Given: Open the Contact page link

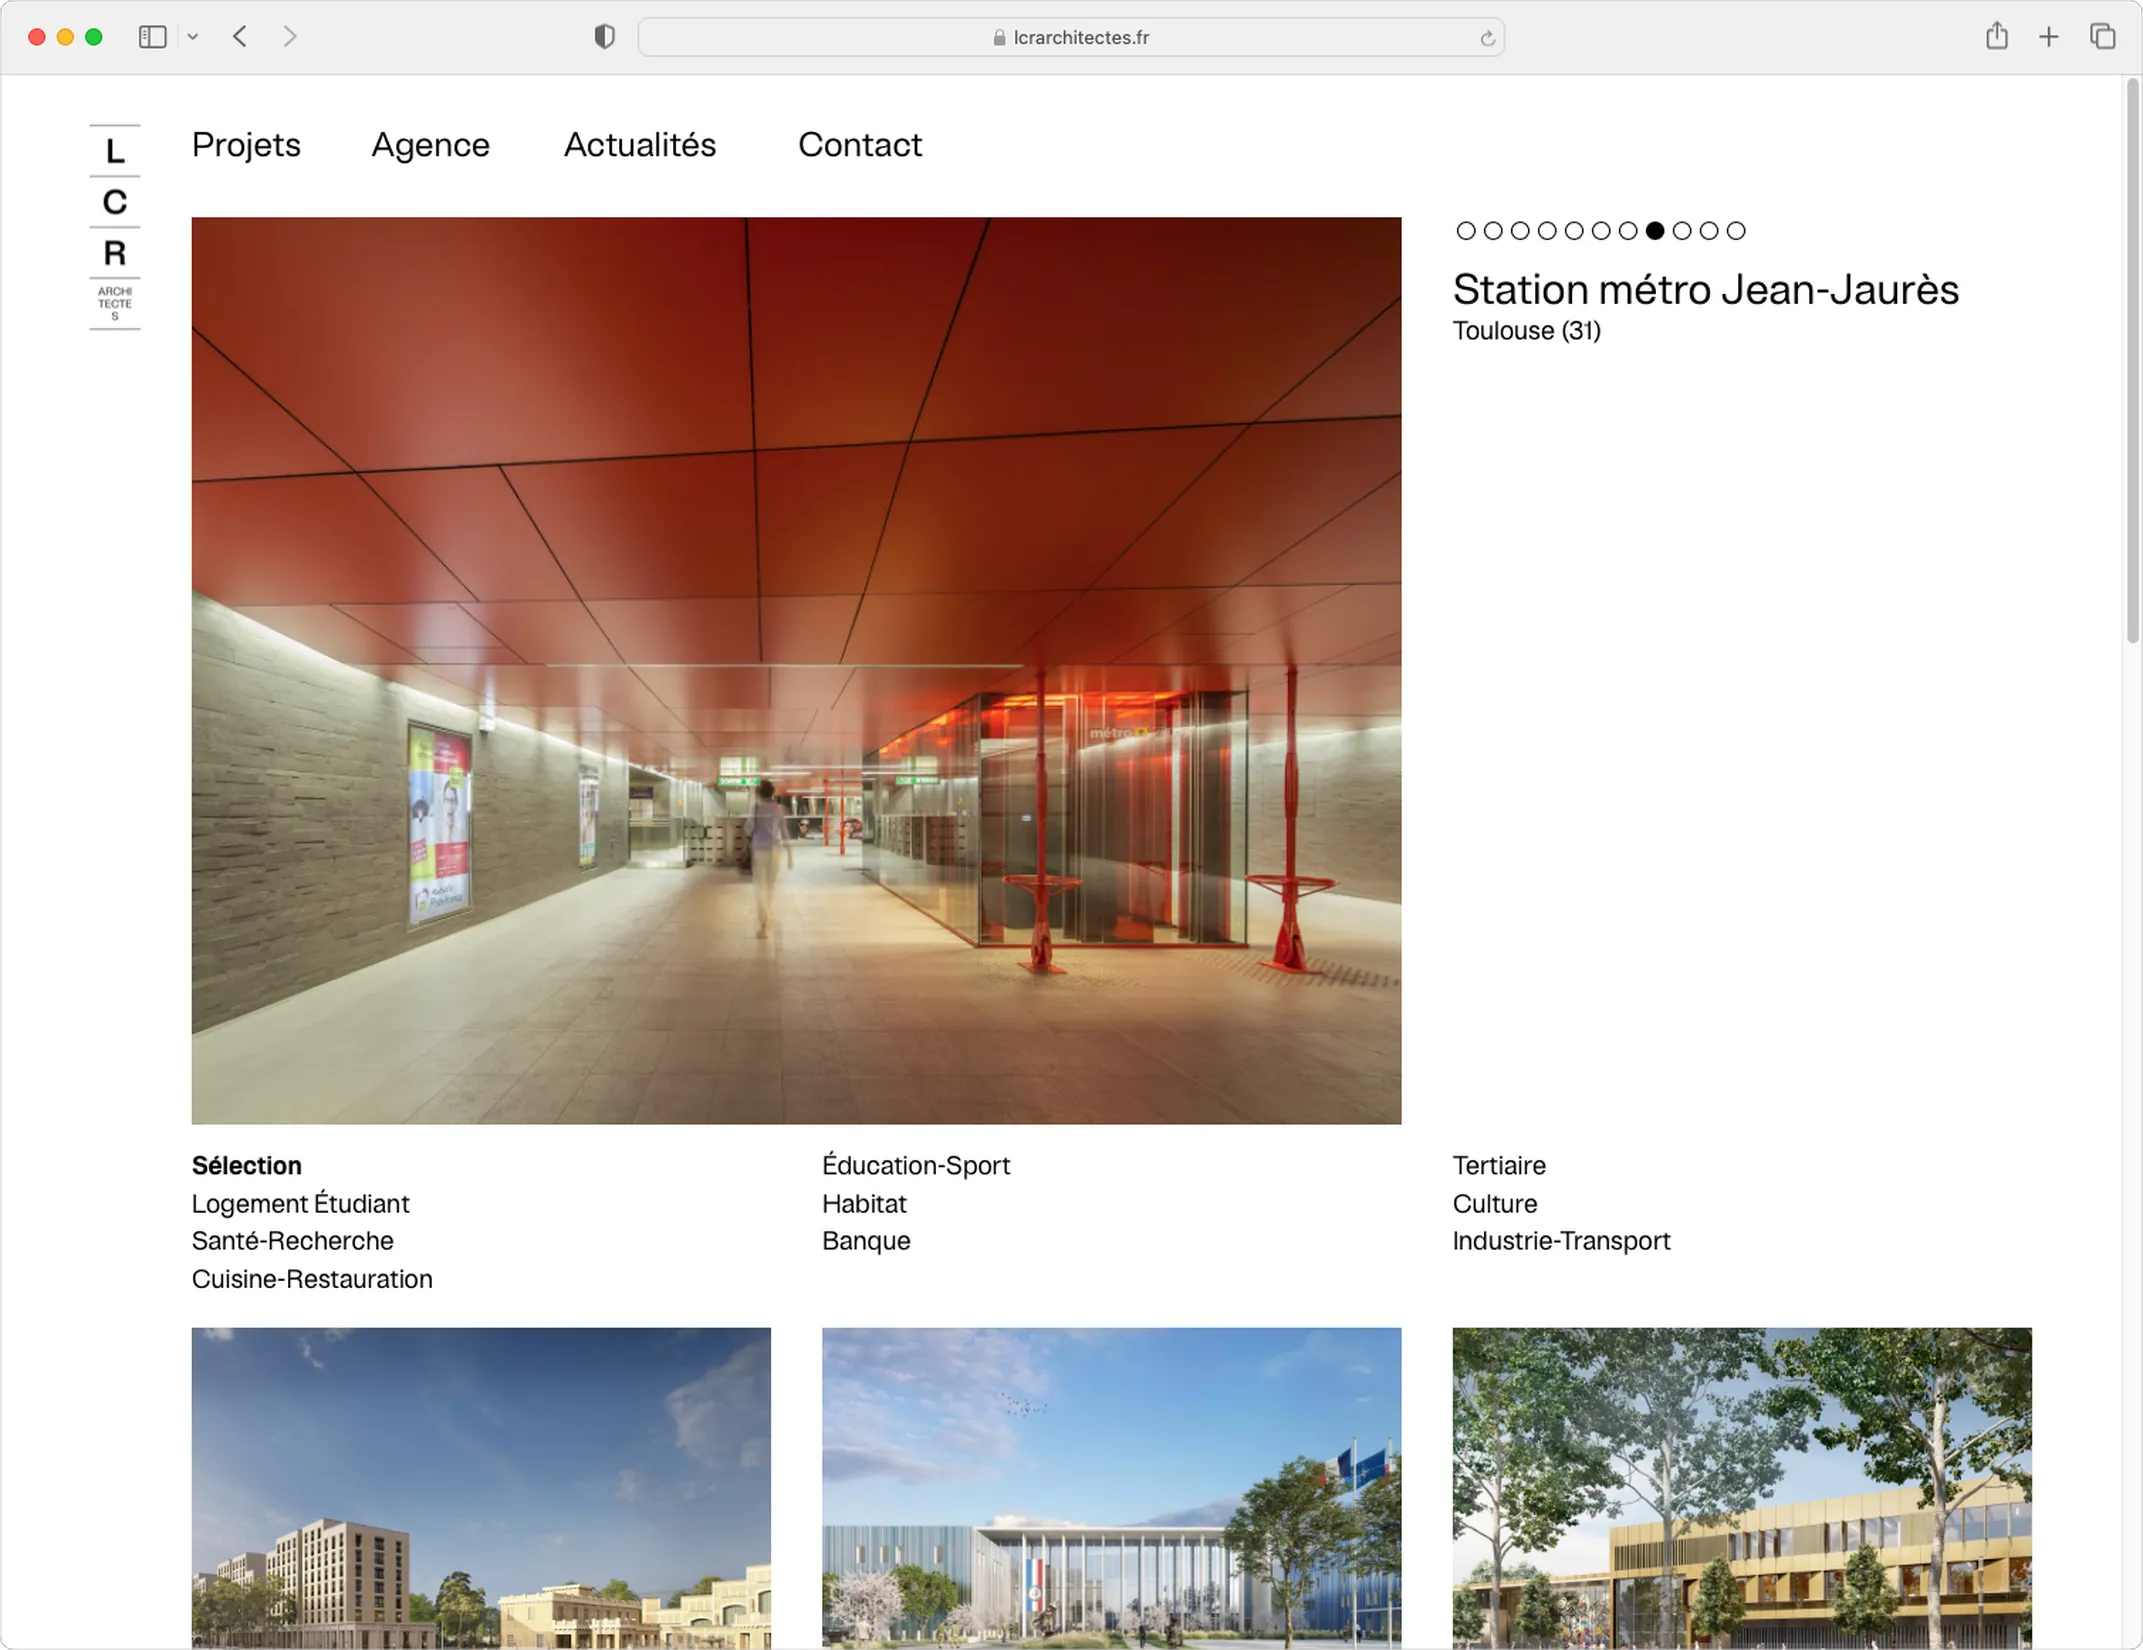Looking at the screenshot, I should coord(859,145).
